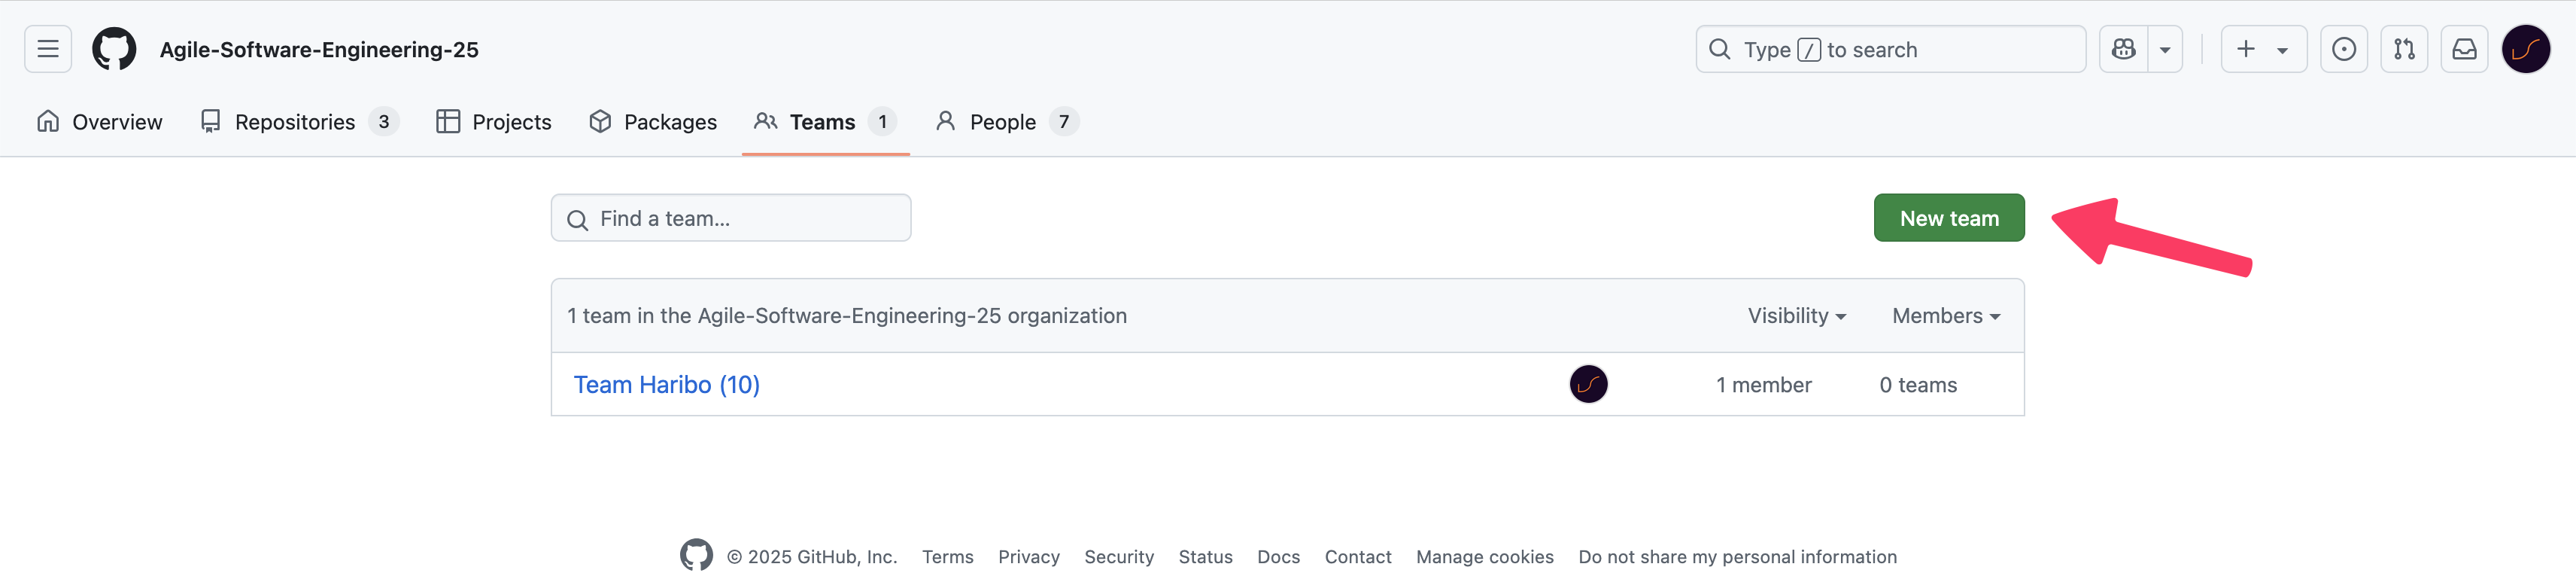Click the footer GitHub logo
Viewport: 2576px width, 573px height.
point(696,555)
